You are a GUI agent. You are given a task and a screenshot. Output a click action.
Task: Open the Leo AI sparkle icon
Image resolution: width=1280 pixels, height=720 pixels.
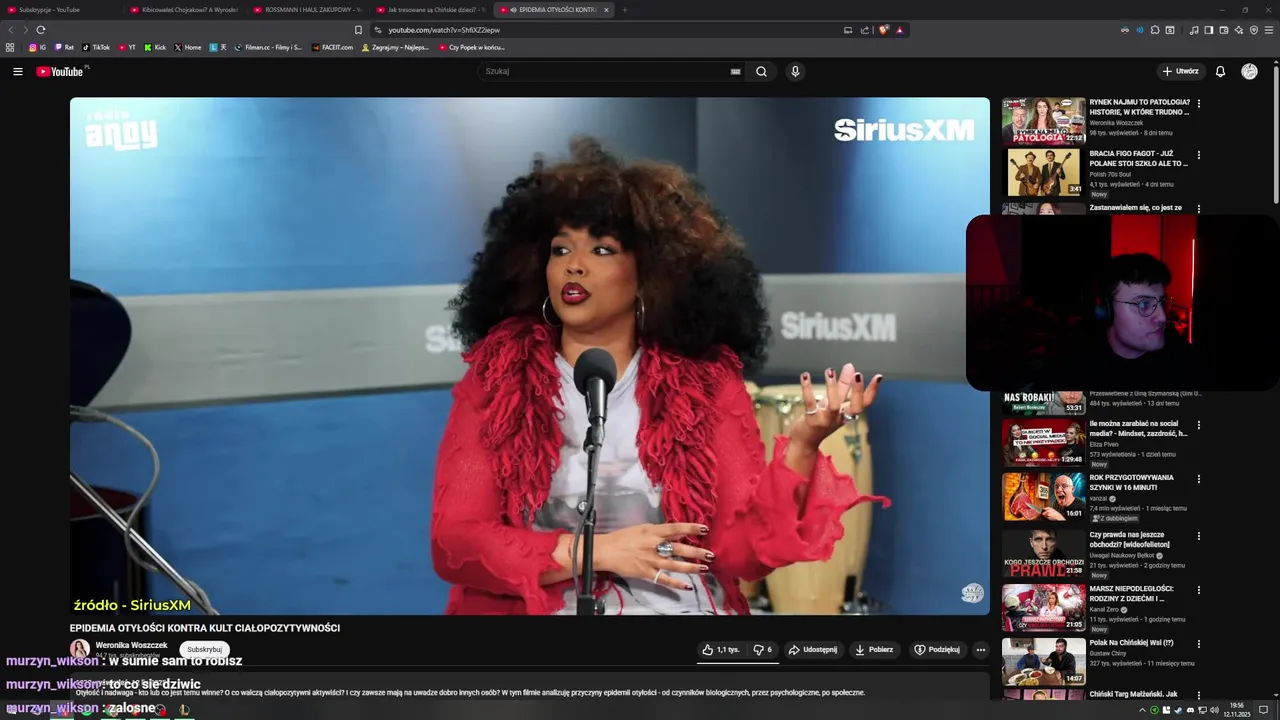click(x=1239, y=30)
